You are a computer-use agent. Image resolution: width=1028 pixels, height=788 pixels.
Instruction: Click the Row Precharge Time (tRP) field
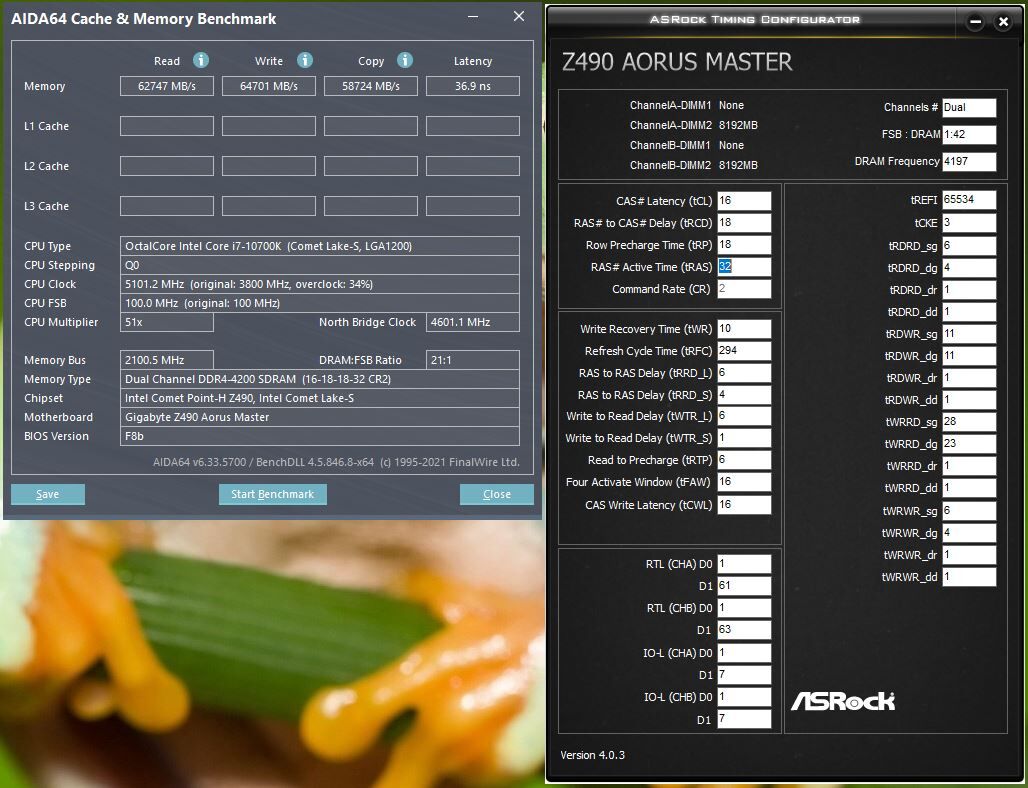pyautogui.click(x=744, y=245)
